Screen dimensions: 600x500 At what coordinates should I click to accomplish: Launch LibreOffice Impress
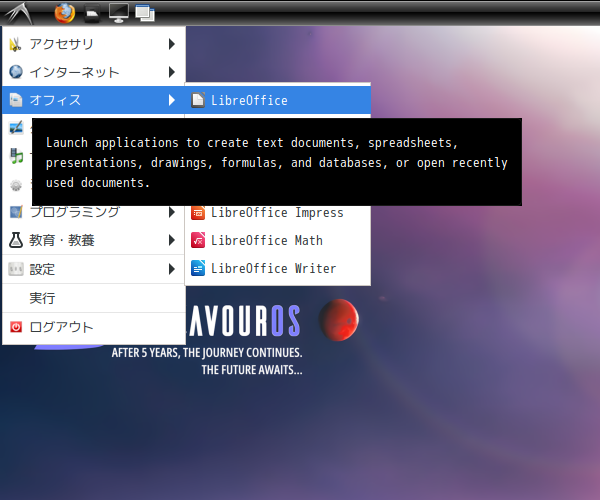pos(278,212)
